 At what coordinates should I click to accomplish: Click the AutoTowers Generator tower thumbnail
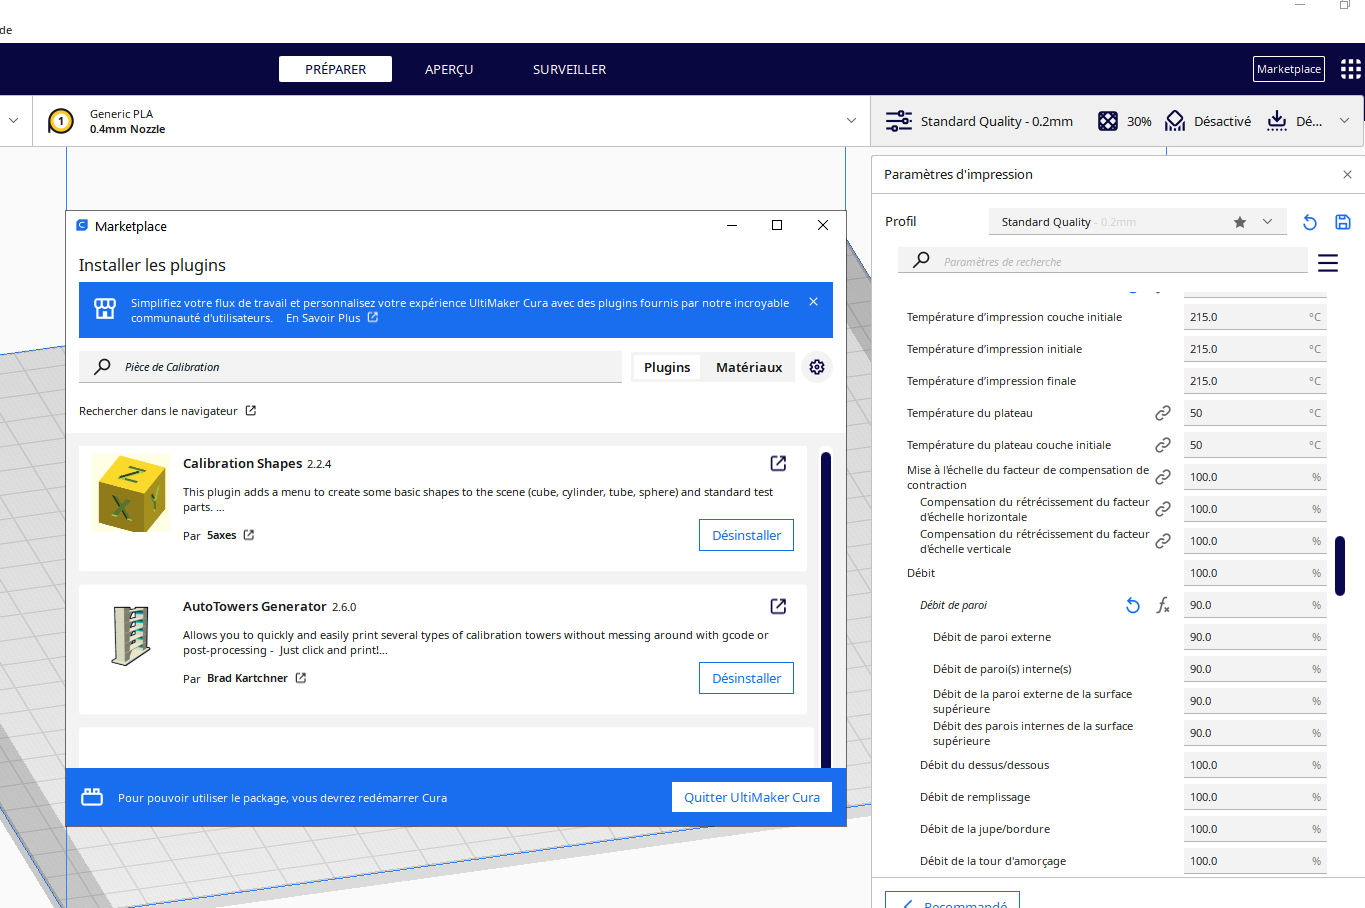click(131, 636)
